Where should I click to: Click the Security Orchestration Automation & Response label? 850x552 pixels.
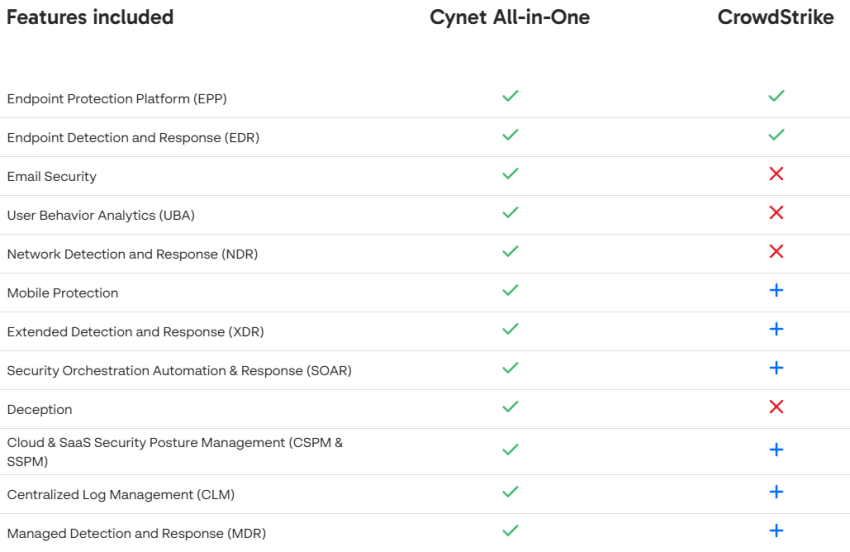coord(179,371)
